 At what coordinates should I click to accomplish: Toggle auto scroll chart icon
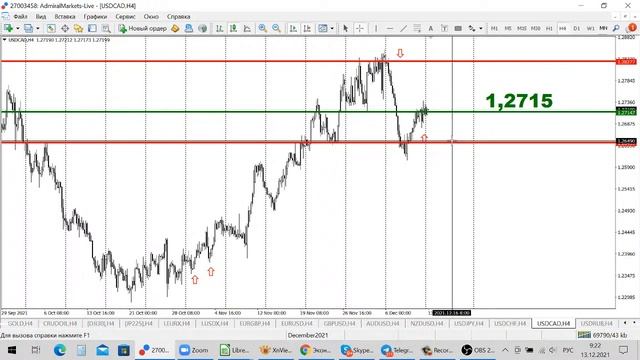[293, 28]
